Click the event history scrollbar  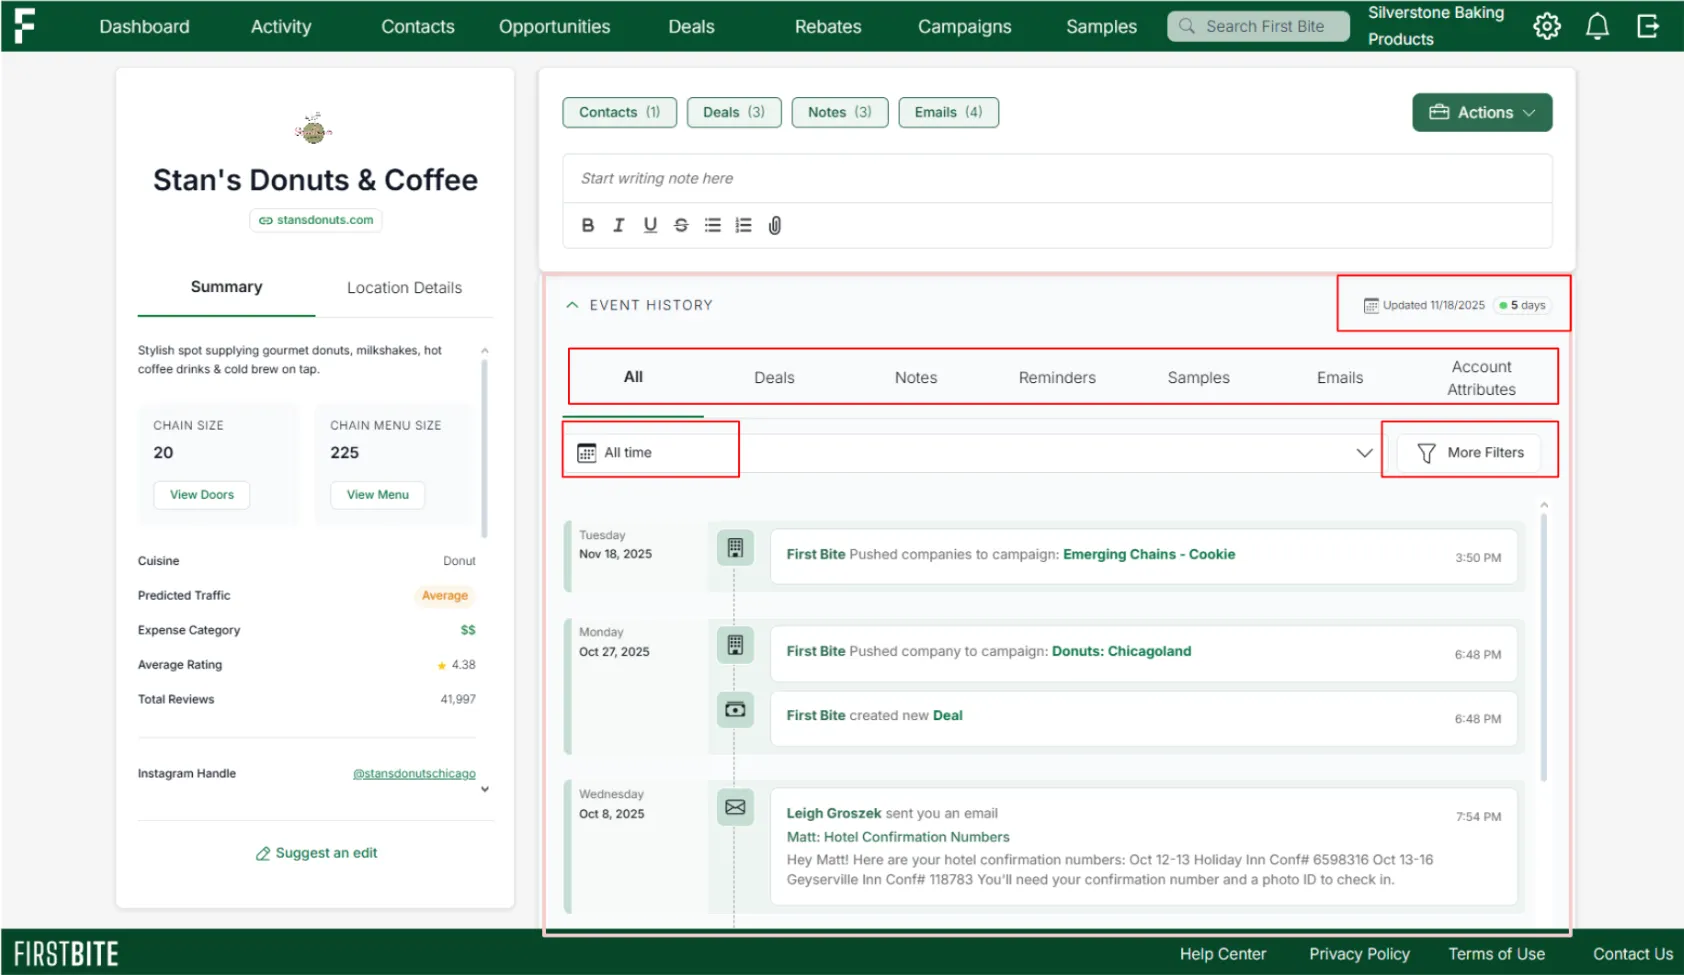(x=1544, y=649)
